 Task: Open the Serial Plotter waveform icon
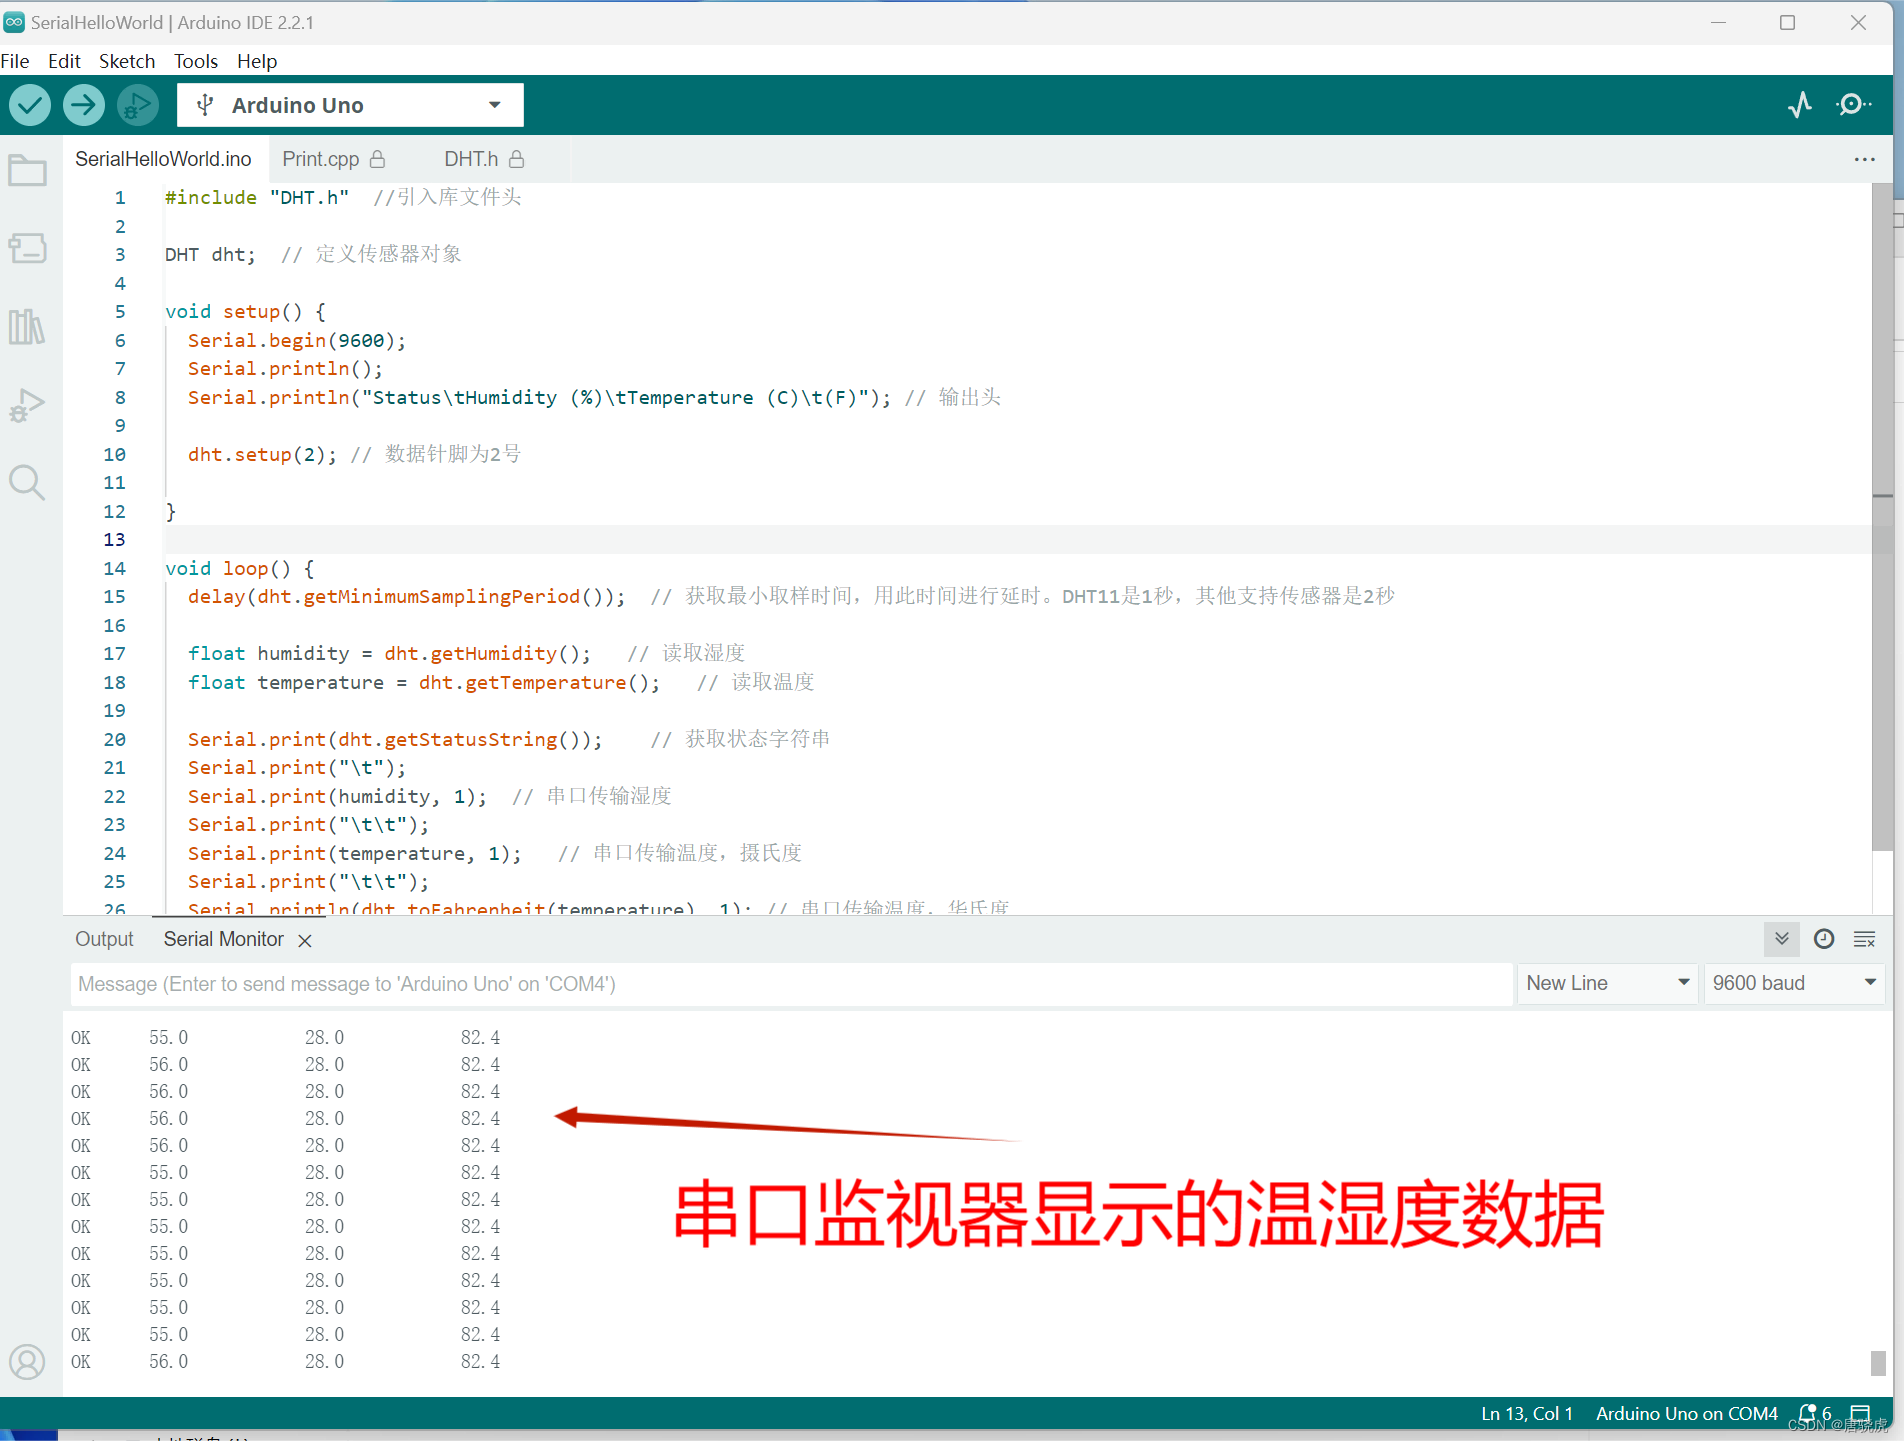pos(1800,105)
